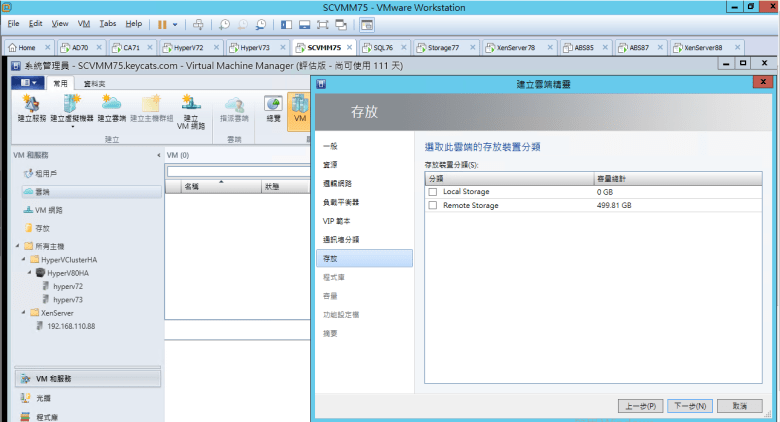Click the 建立 VM 網路 ribbon icon
The image size is (780, 422).
pos(189,110)
